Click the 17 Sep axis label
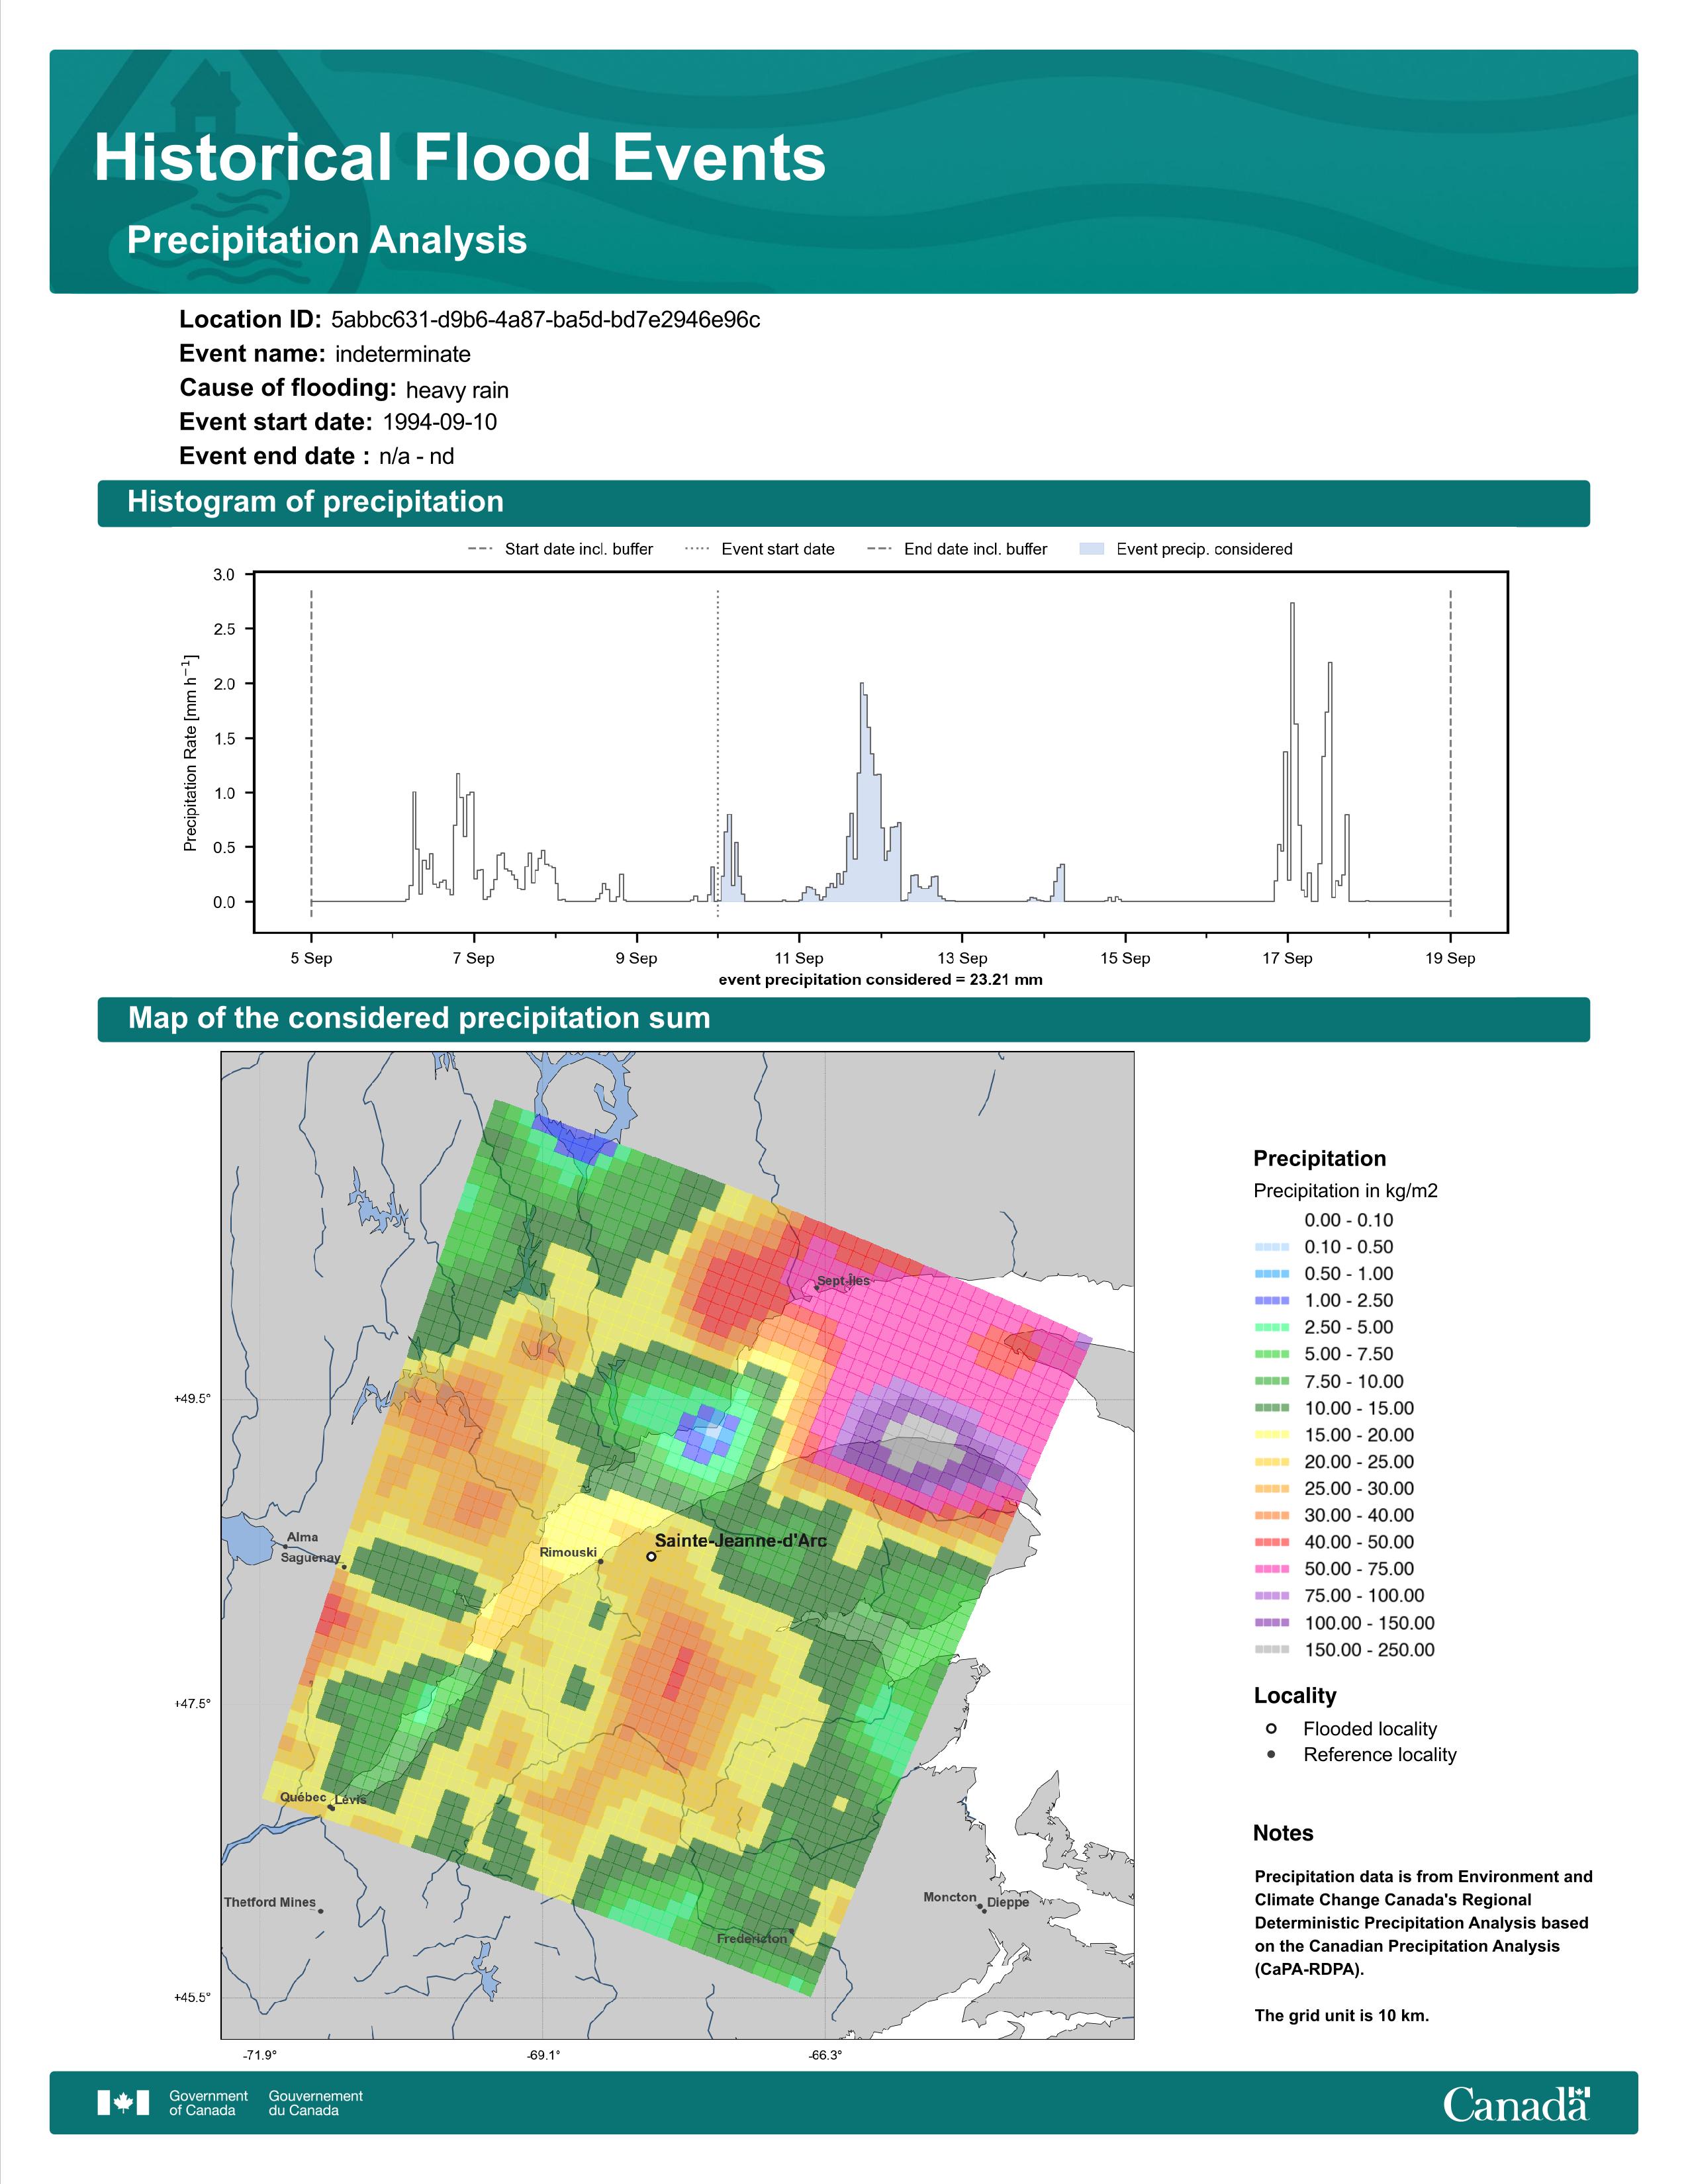Image resolution: width=1688 pixels, height=2184 pixels. (x=1287, y=958)
